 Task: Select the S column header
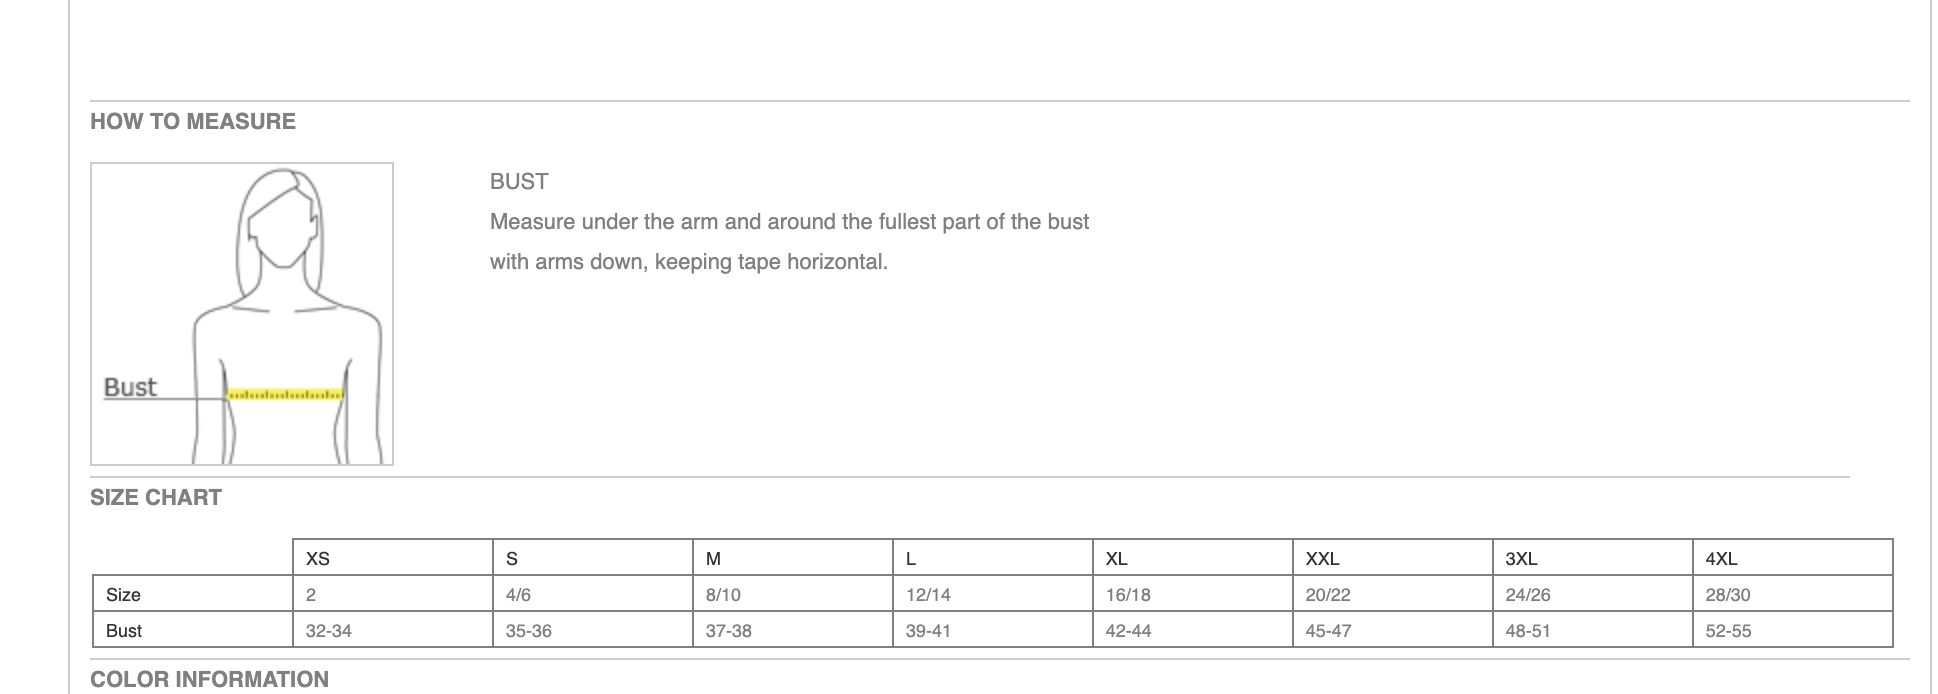pos(593,558)
